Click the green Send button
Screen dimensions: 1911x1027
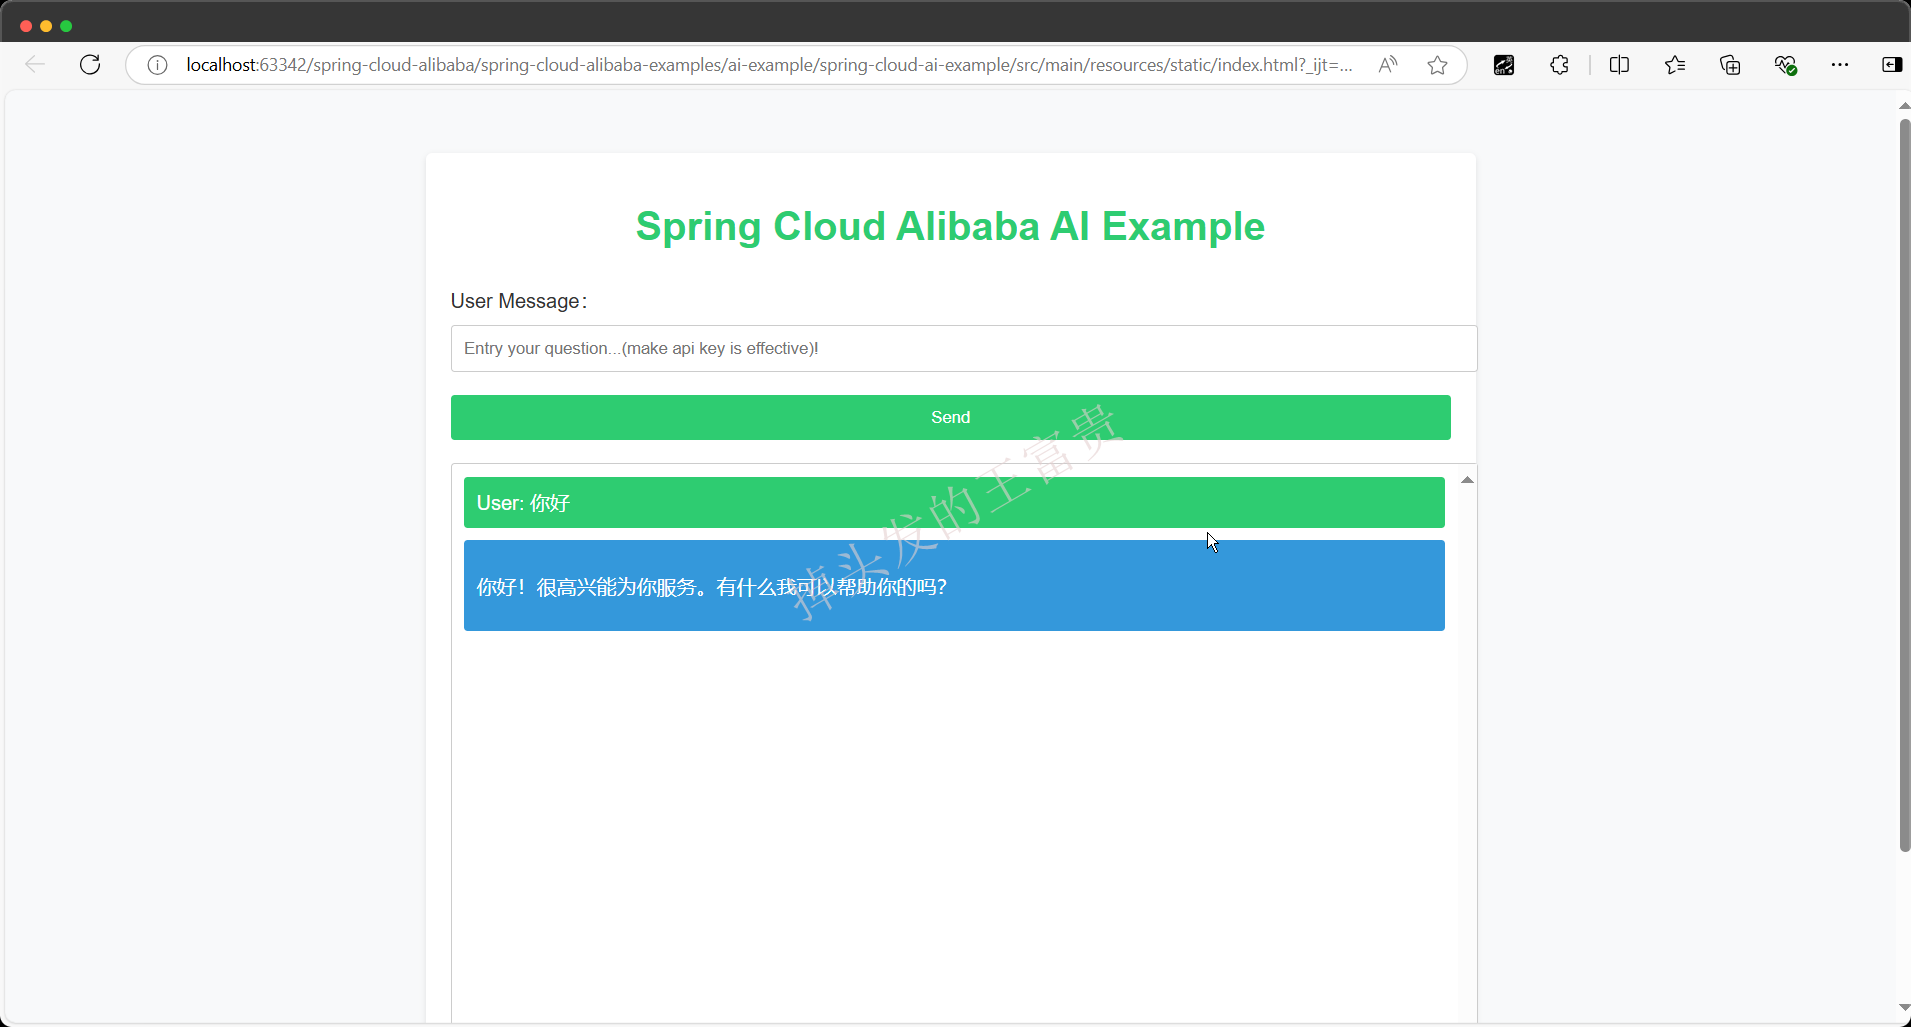pyautogui.click(x=950, y=417)
